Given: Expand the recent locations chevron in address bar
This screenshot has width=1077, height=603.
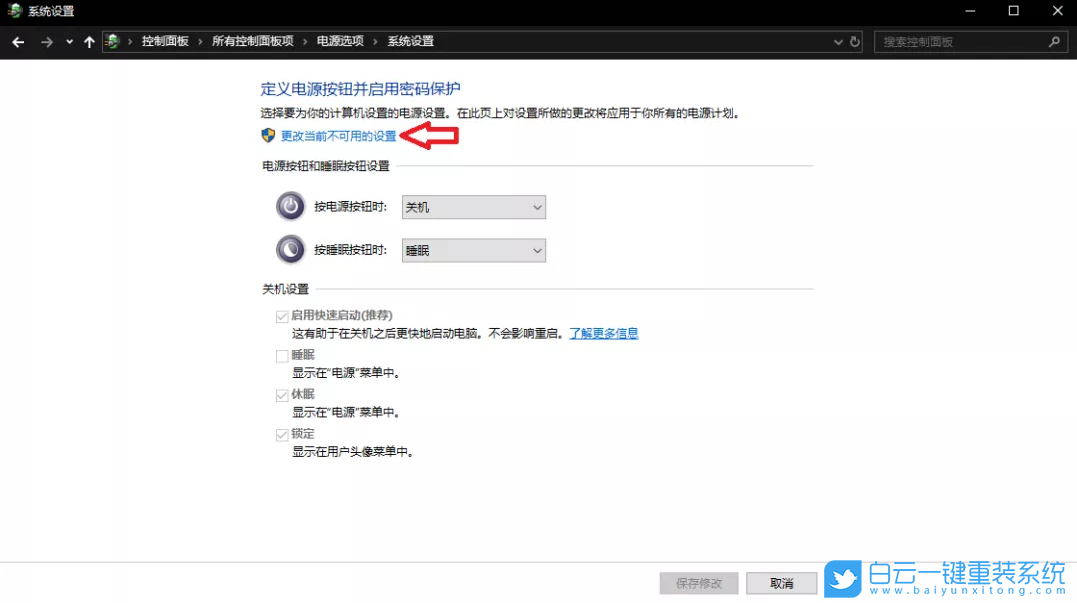Looking at the screenshot, I should (838, 41).
